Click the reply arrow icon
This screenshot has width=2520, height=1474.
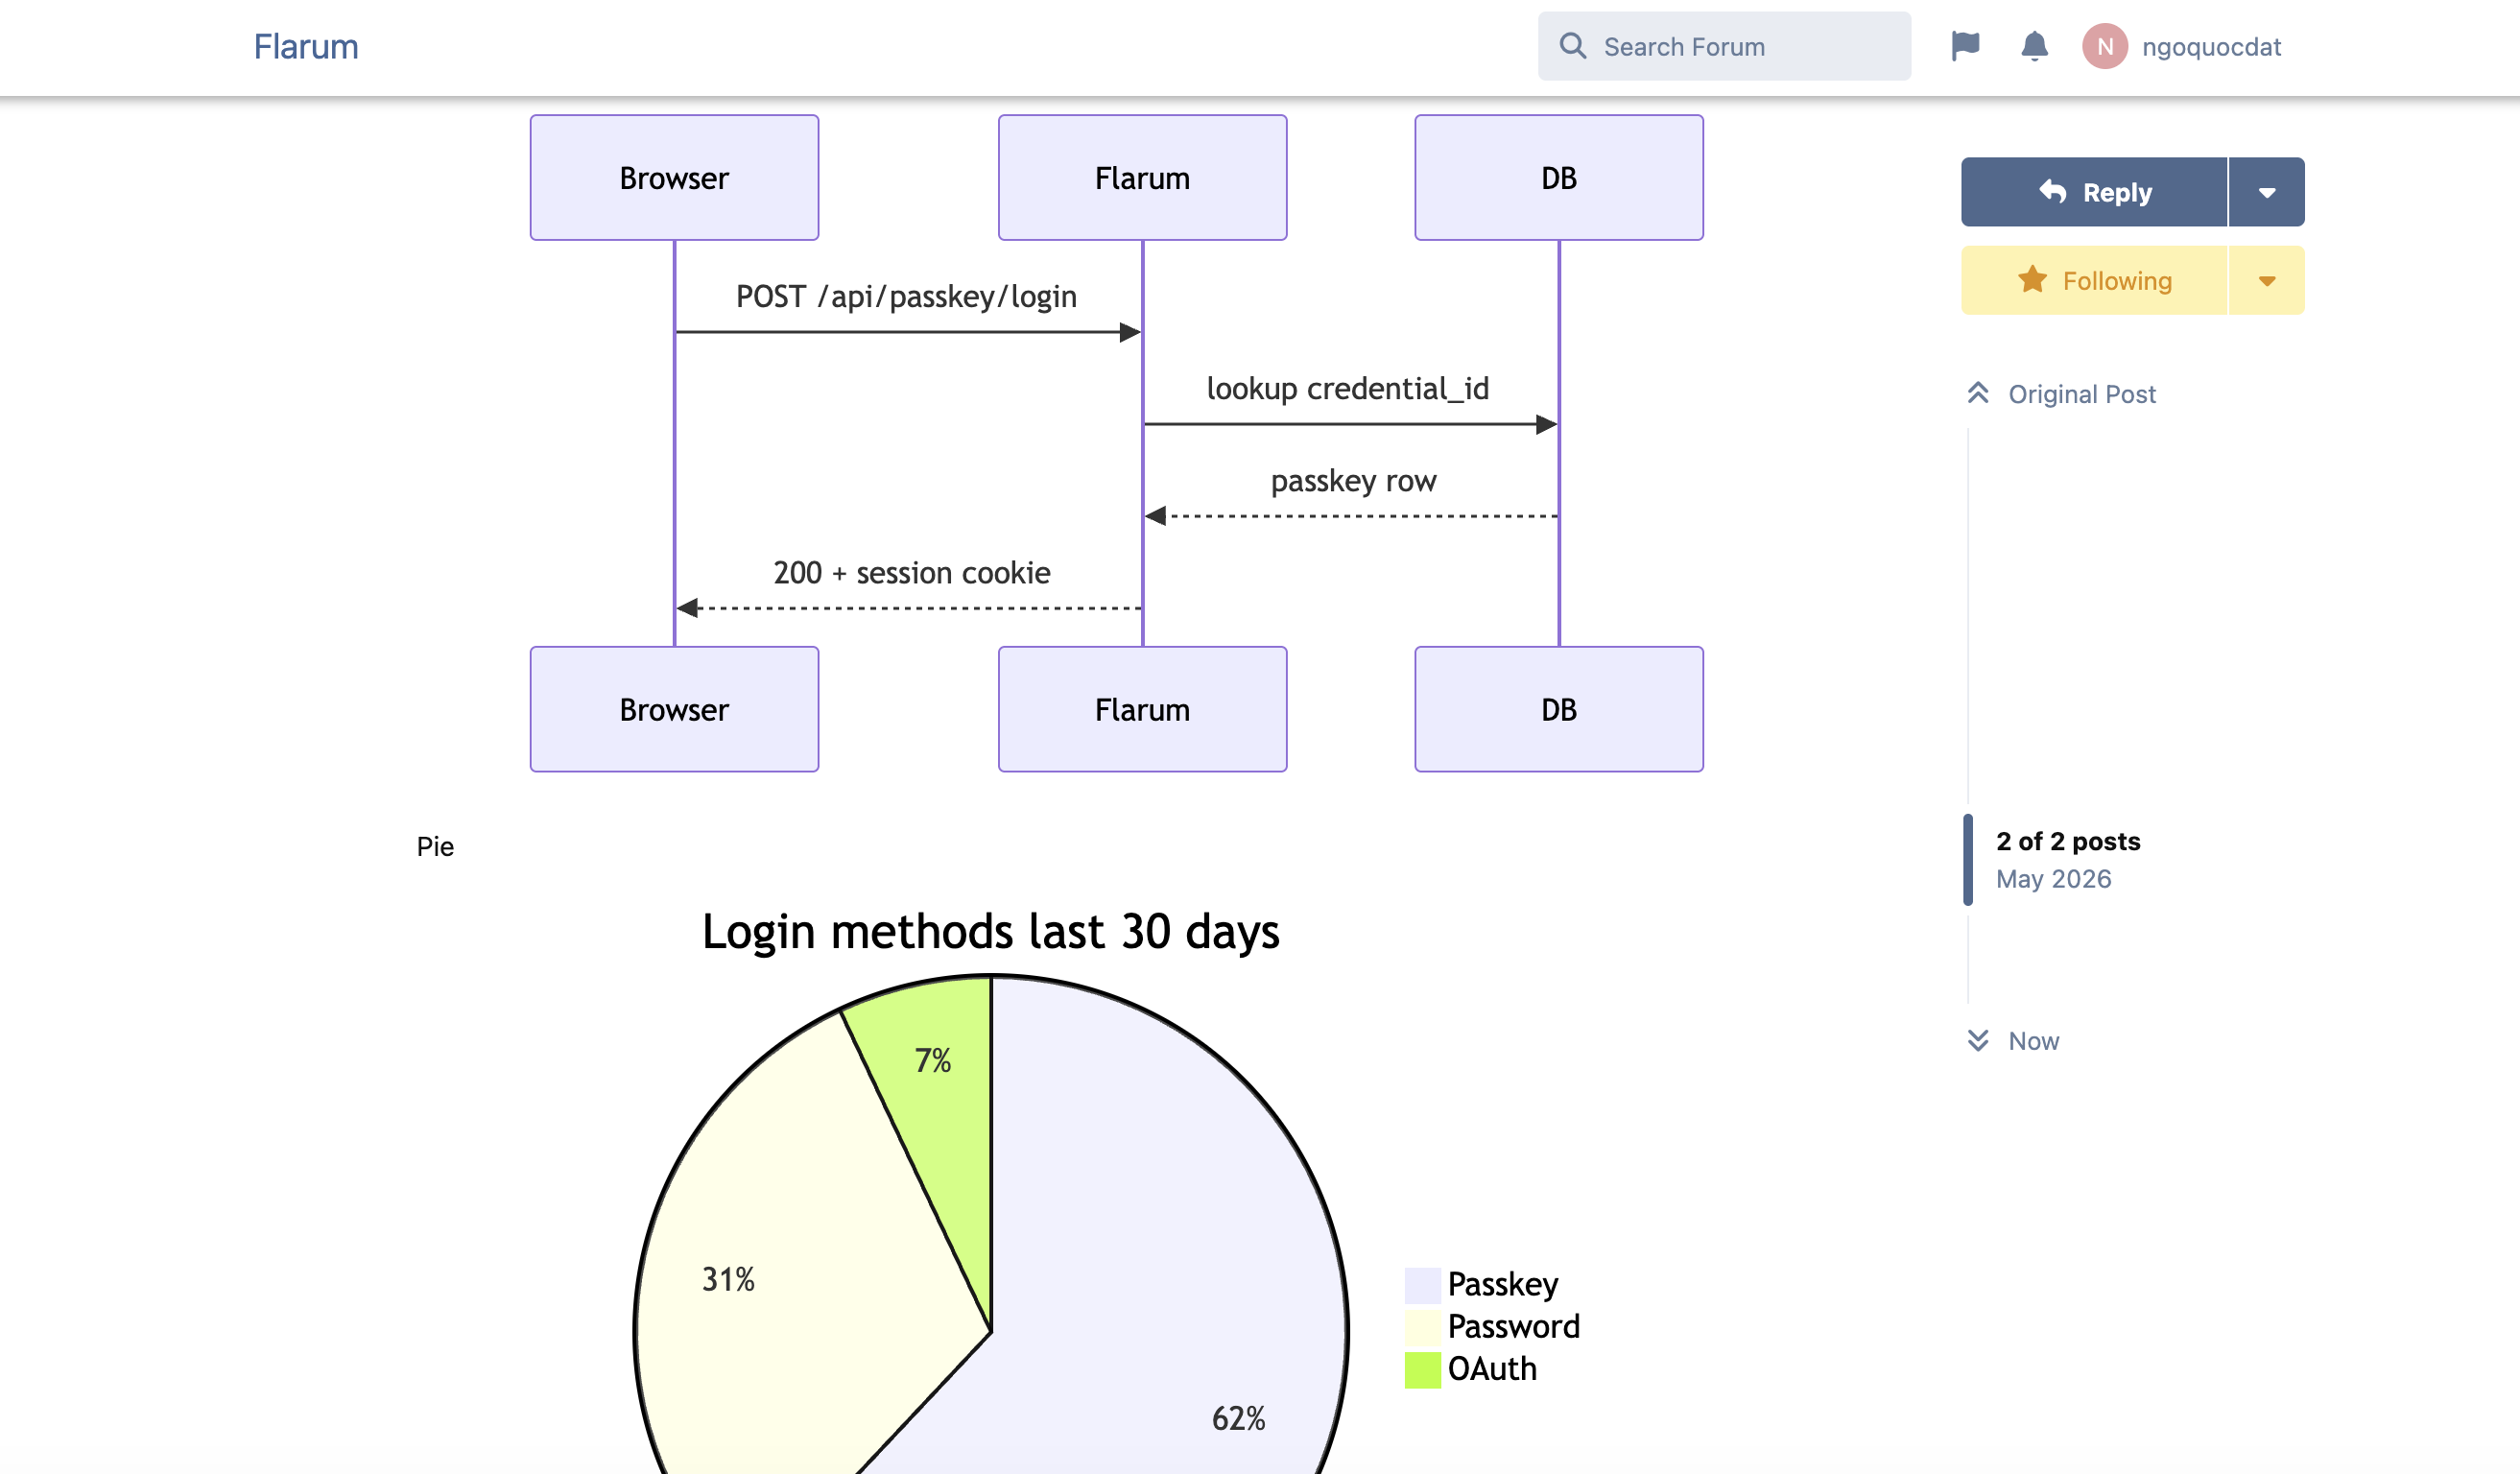[2053, 191]
